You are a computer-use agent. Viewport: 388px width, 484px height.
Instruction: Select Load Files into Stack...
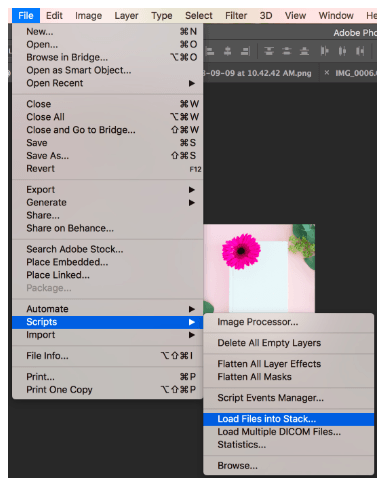[288, 419]
